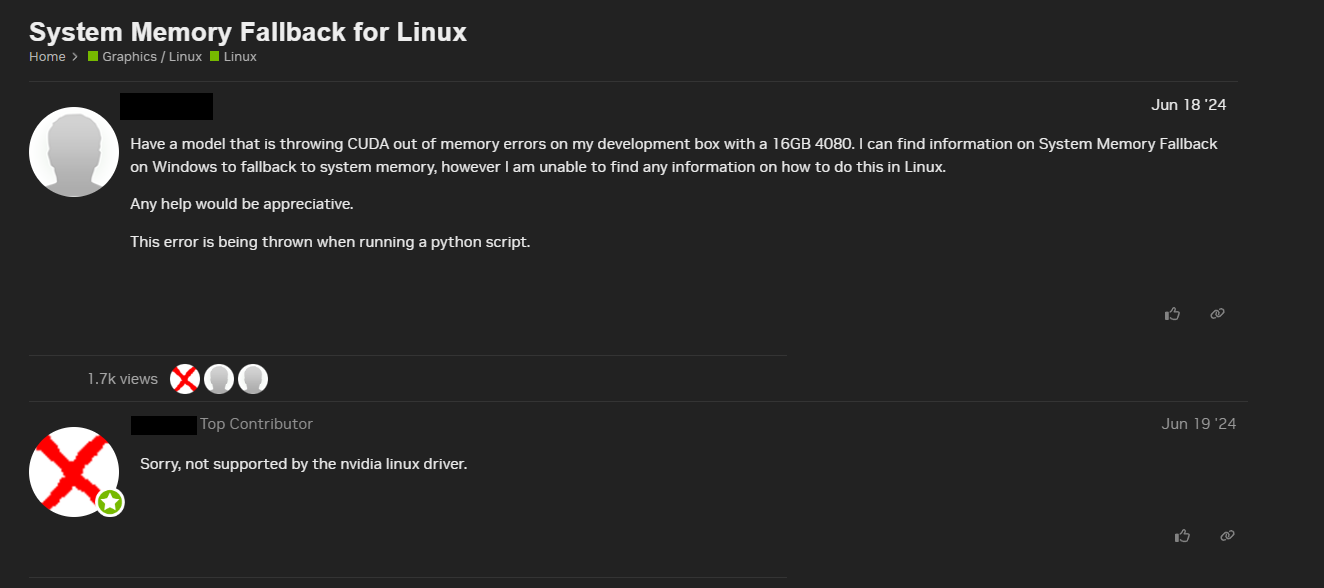
Task: Click the 1.7k views counter
Action: 122,379
